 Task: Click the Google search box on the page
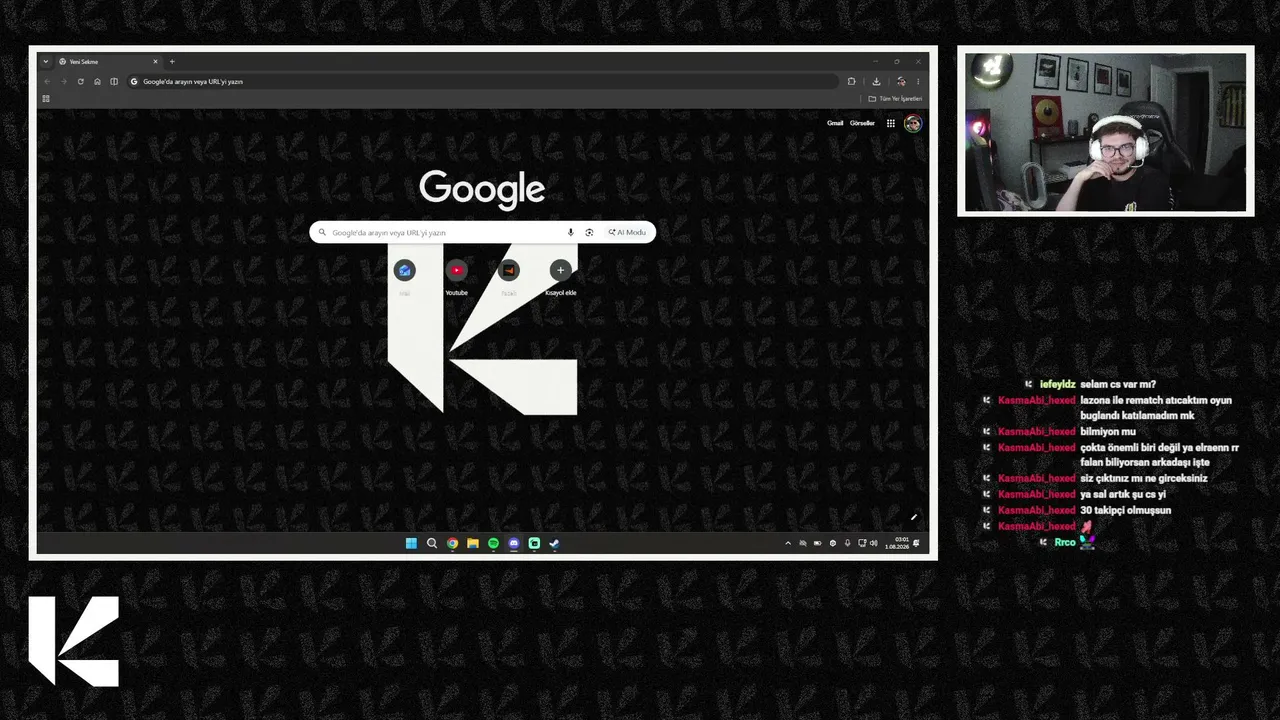coord(482,232)
